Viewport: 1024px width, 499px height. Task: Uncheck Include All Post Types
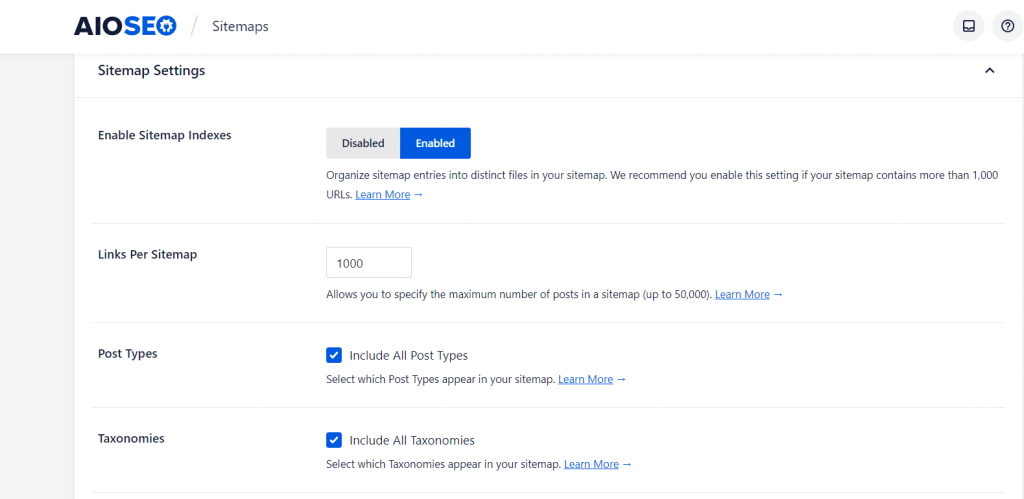pos(334,355)
